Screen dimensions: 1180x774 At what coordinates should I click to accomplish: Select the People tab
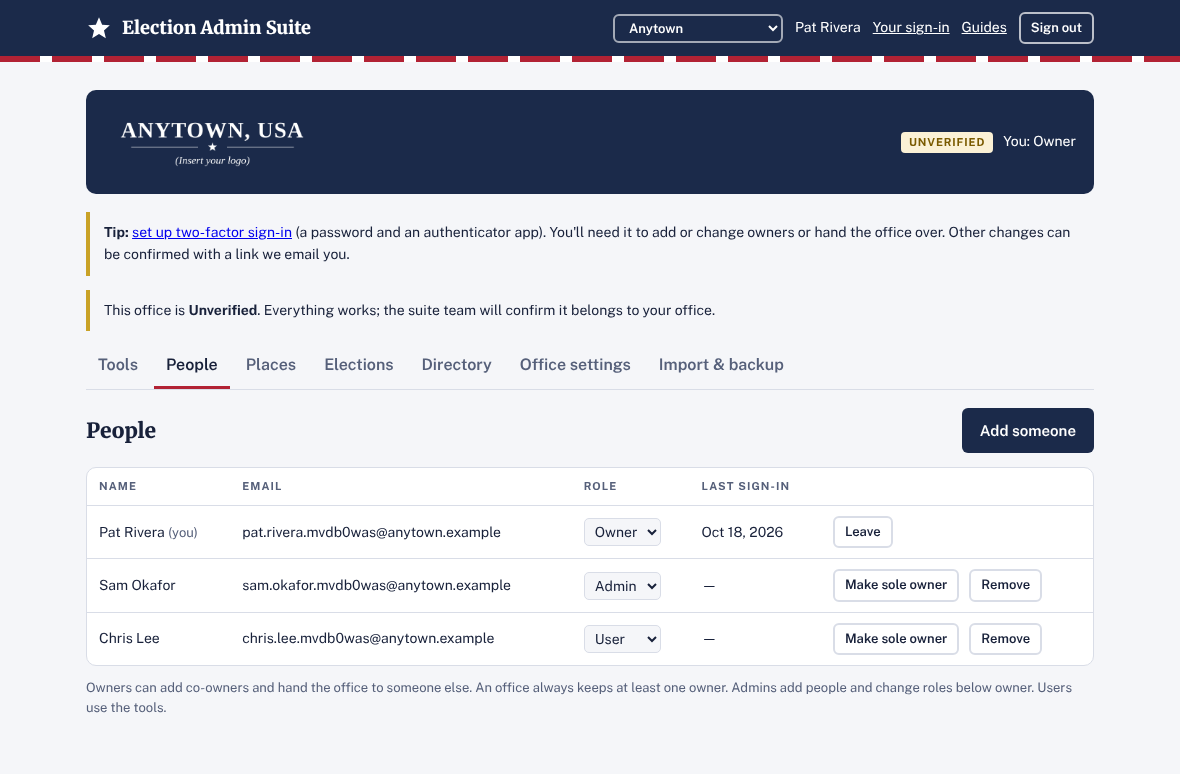192,365
